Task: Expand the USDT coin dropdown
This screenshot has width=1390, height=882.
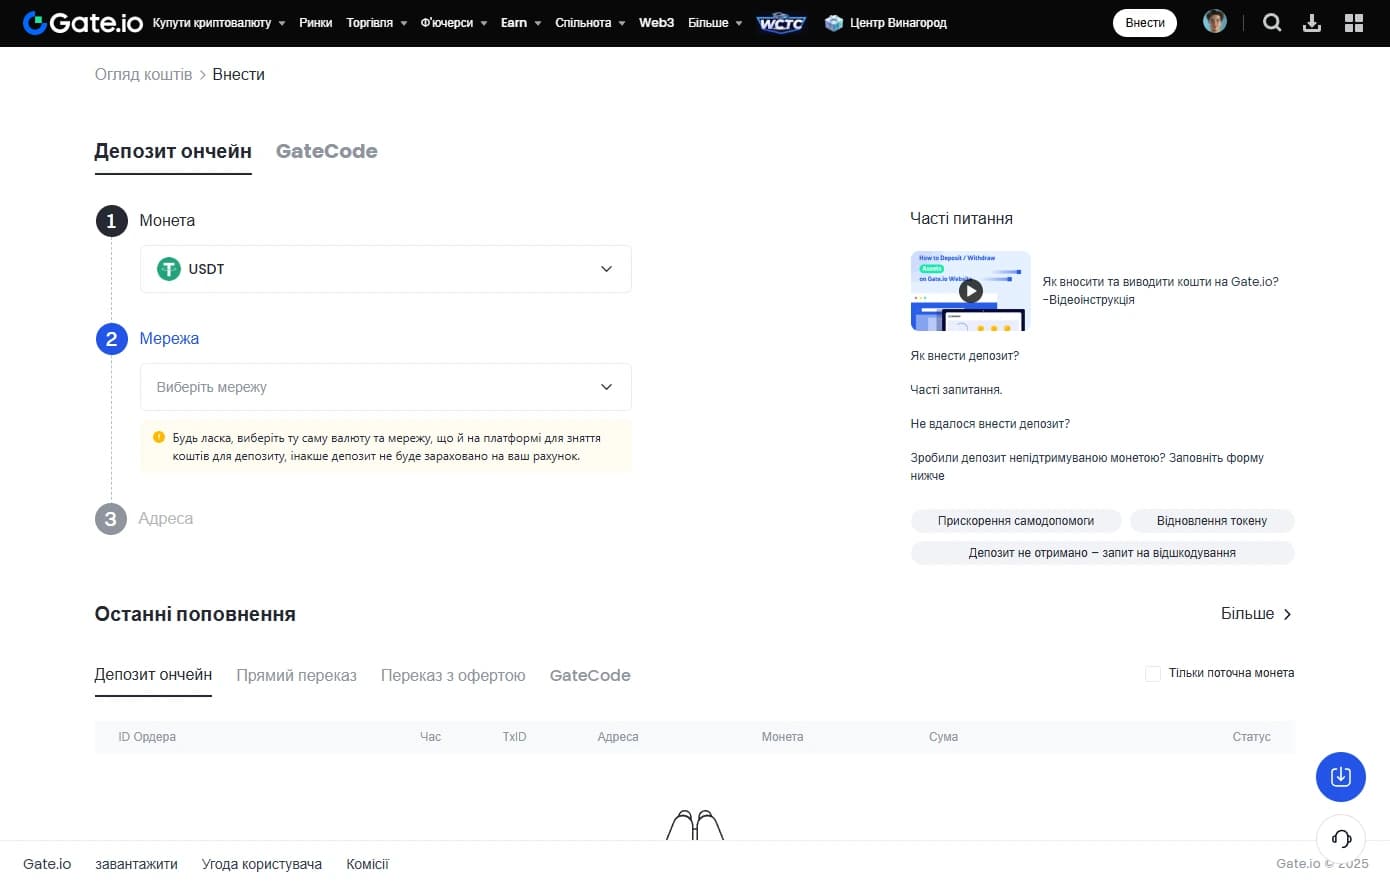Action: coord(386,269)
